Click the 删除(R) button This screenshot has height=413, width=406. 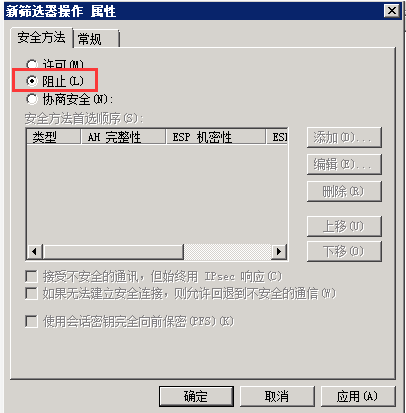click(x=344, y=191)
